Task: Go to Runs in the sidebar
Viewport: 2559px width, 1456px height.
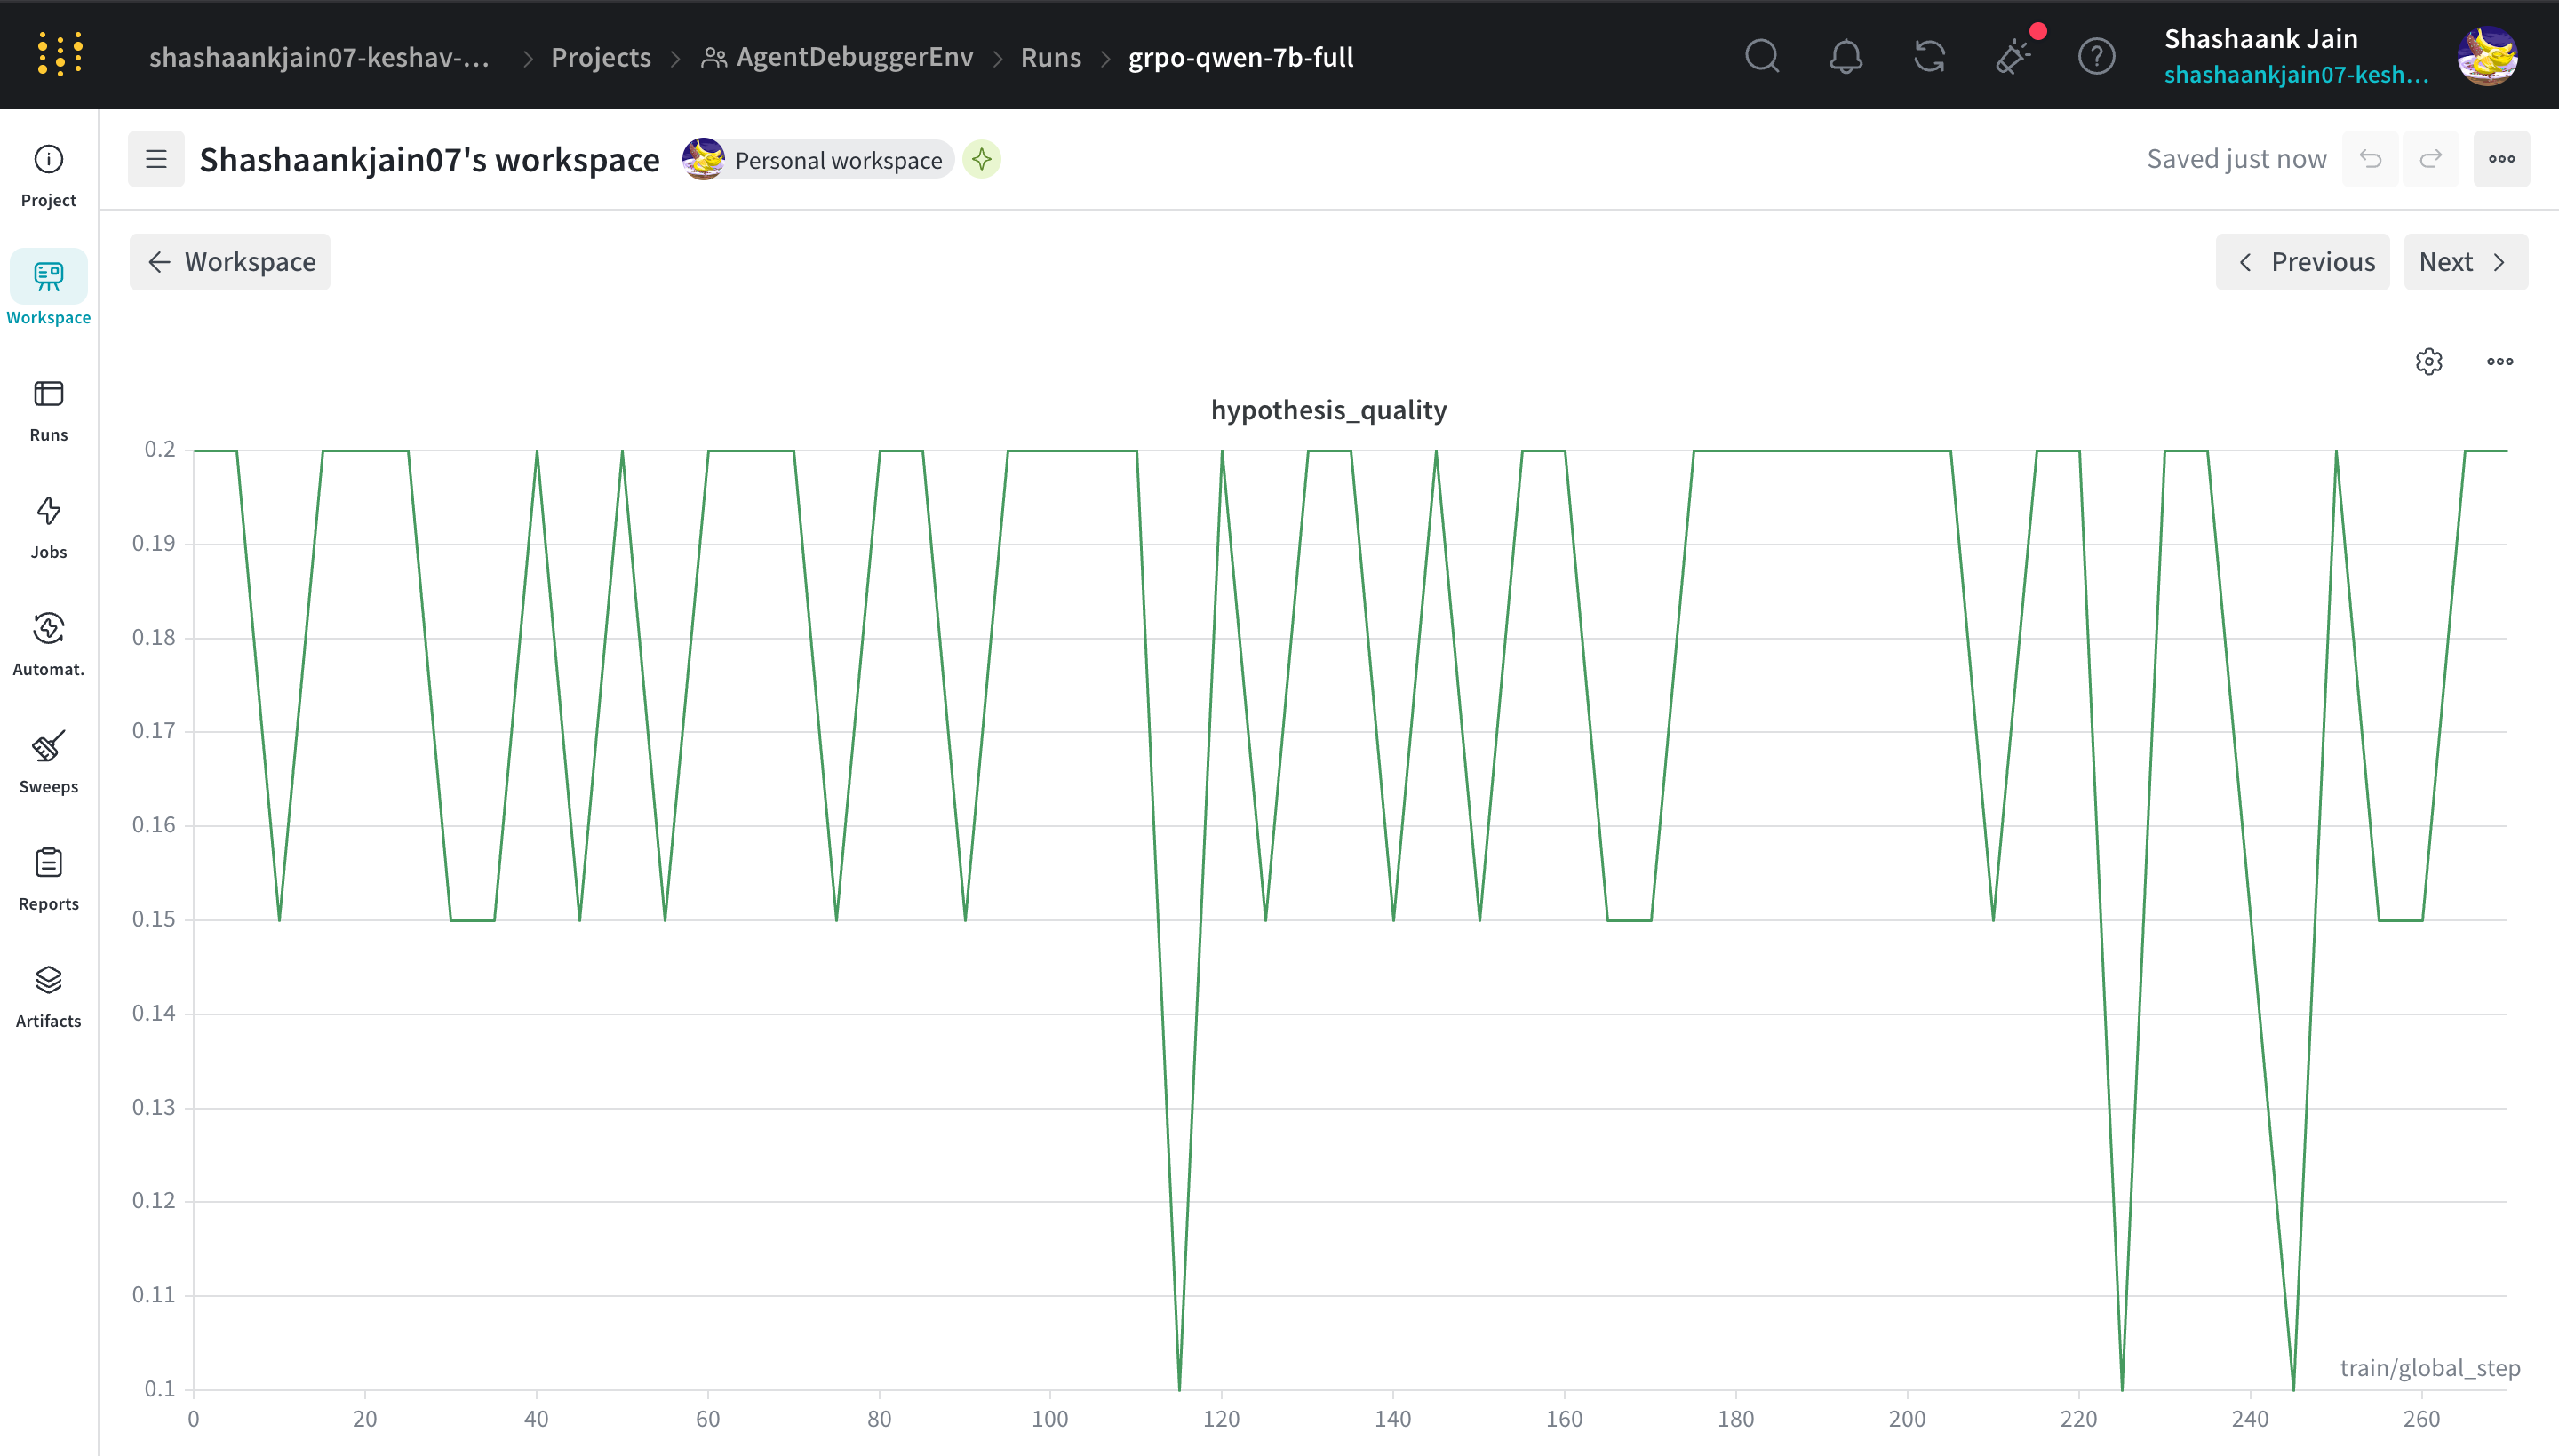Action: pyautogui.click(x=48, y=410)
